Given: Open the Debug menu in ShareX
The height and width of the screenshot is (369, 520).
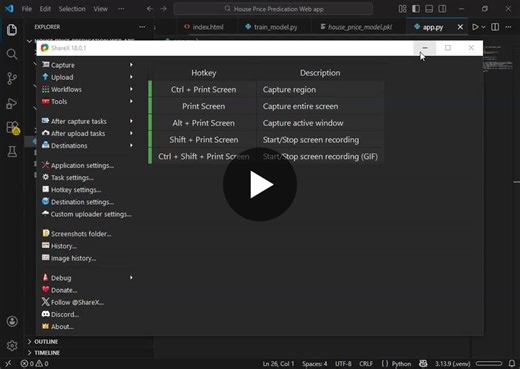Looking at the screenshot, I should [x=61, y=278].
